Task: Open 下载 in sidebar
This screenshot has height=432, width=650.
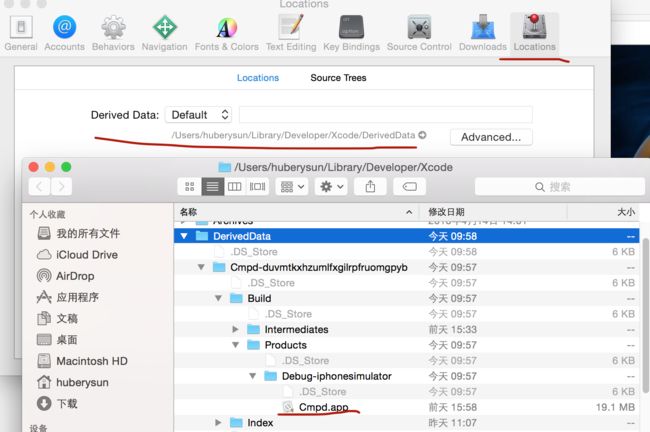Action: 57,403
